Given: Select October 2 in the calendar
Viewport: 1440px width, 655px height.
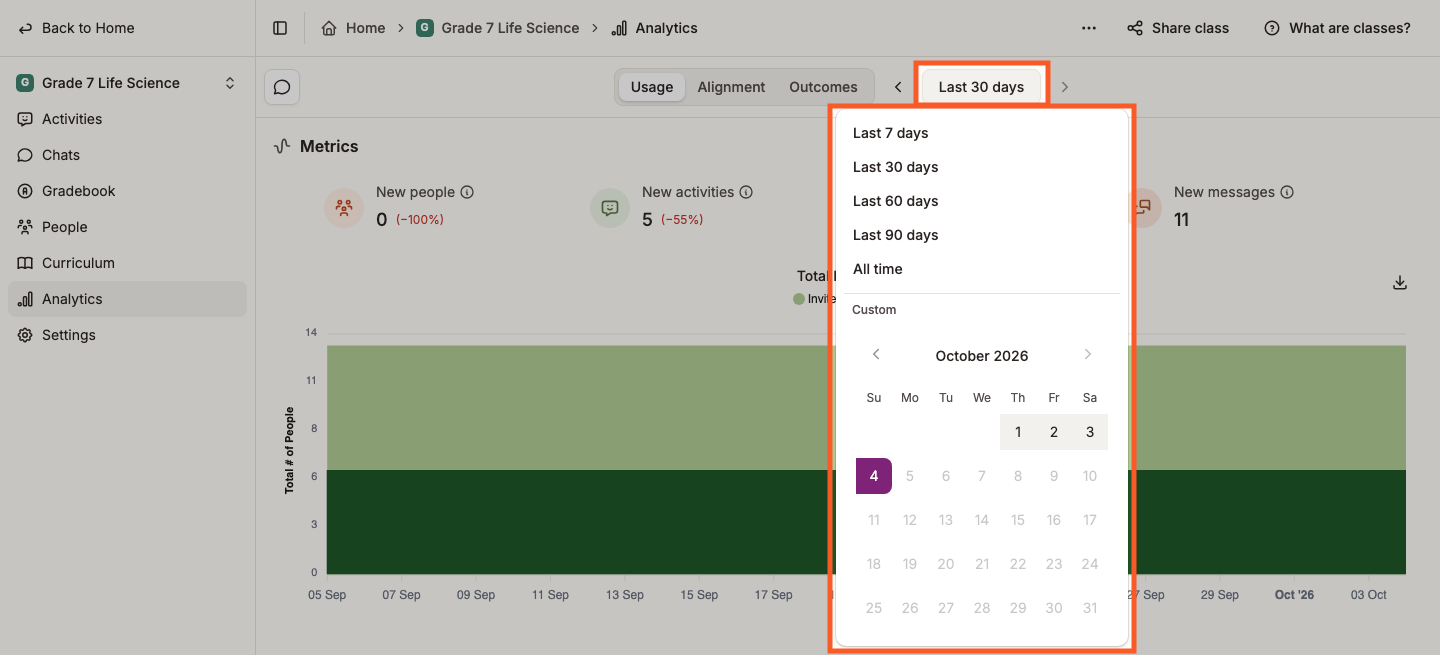Looking at the screenshot, I should pyautogui.click(x=1054, y=432).
